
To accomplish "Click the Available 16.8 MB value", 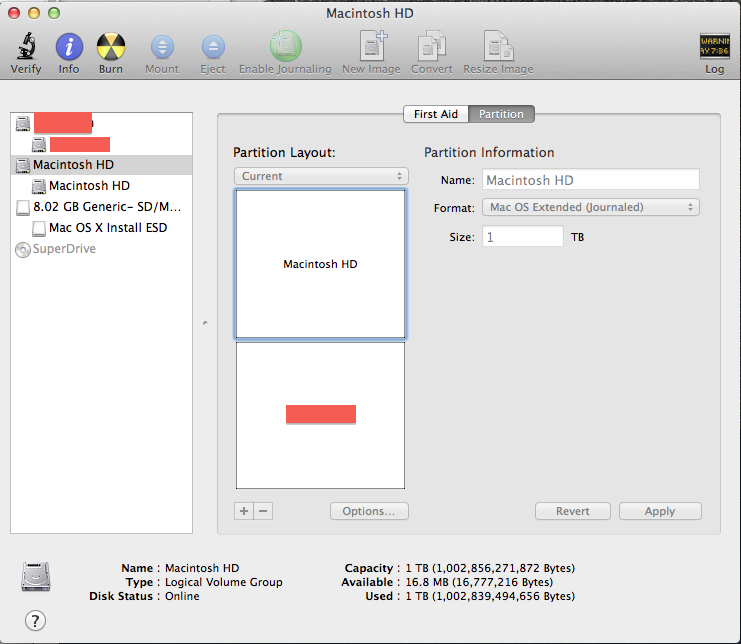I will pyautogui.click(x=479, y=582).
